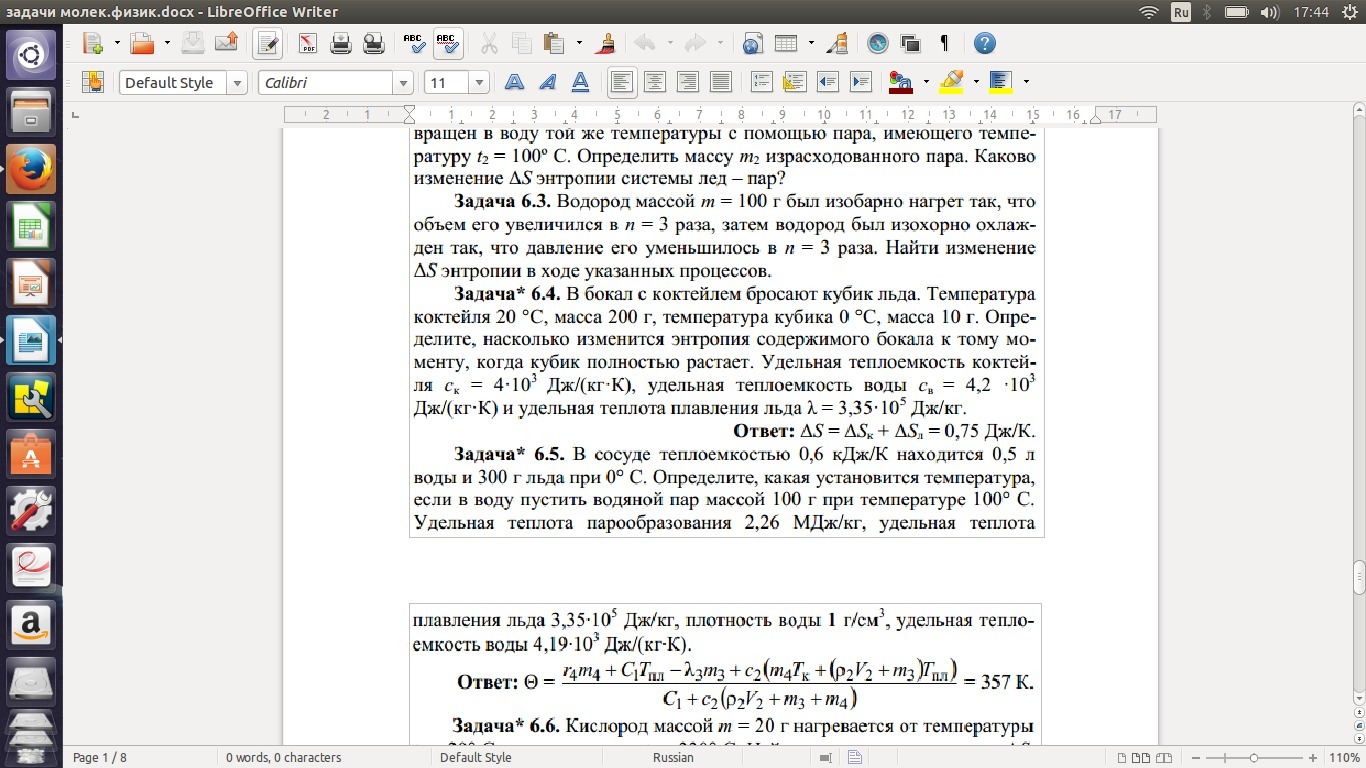Open LibreOffice Calc from launcher
1366x768 pixels.
pyautogui.click(x=31, y=226)
